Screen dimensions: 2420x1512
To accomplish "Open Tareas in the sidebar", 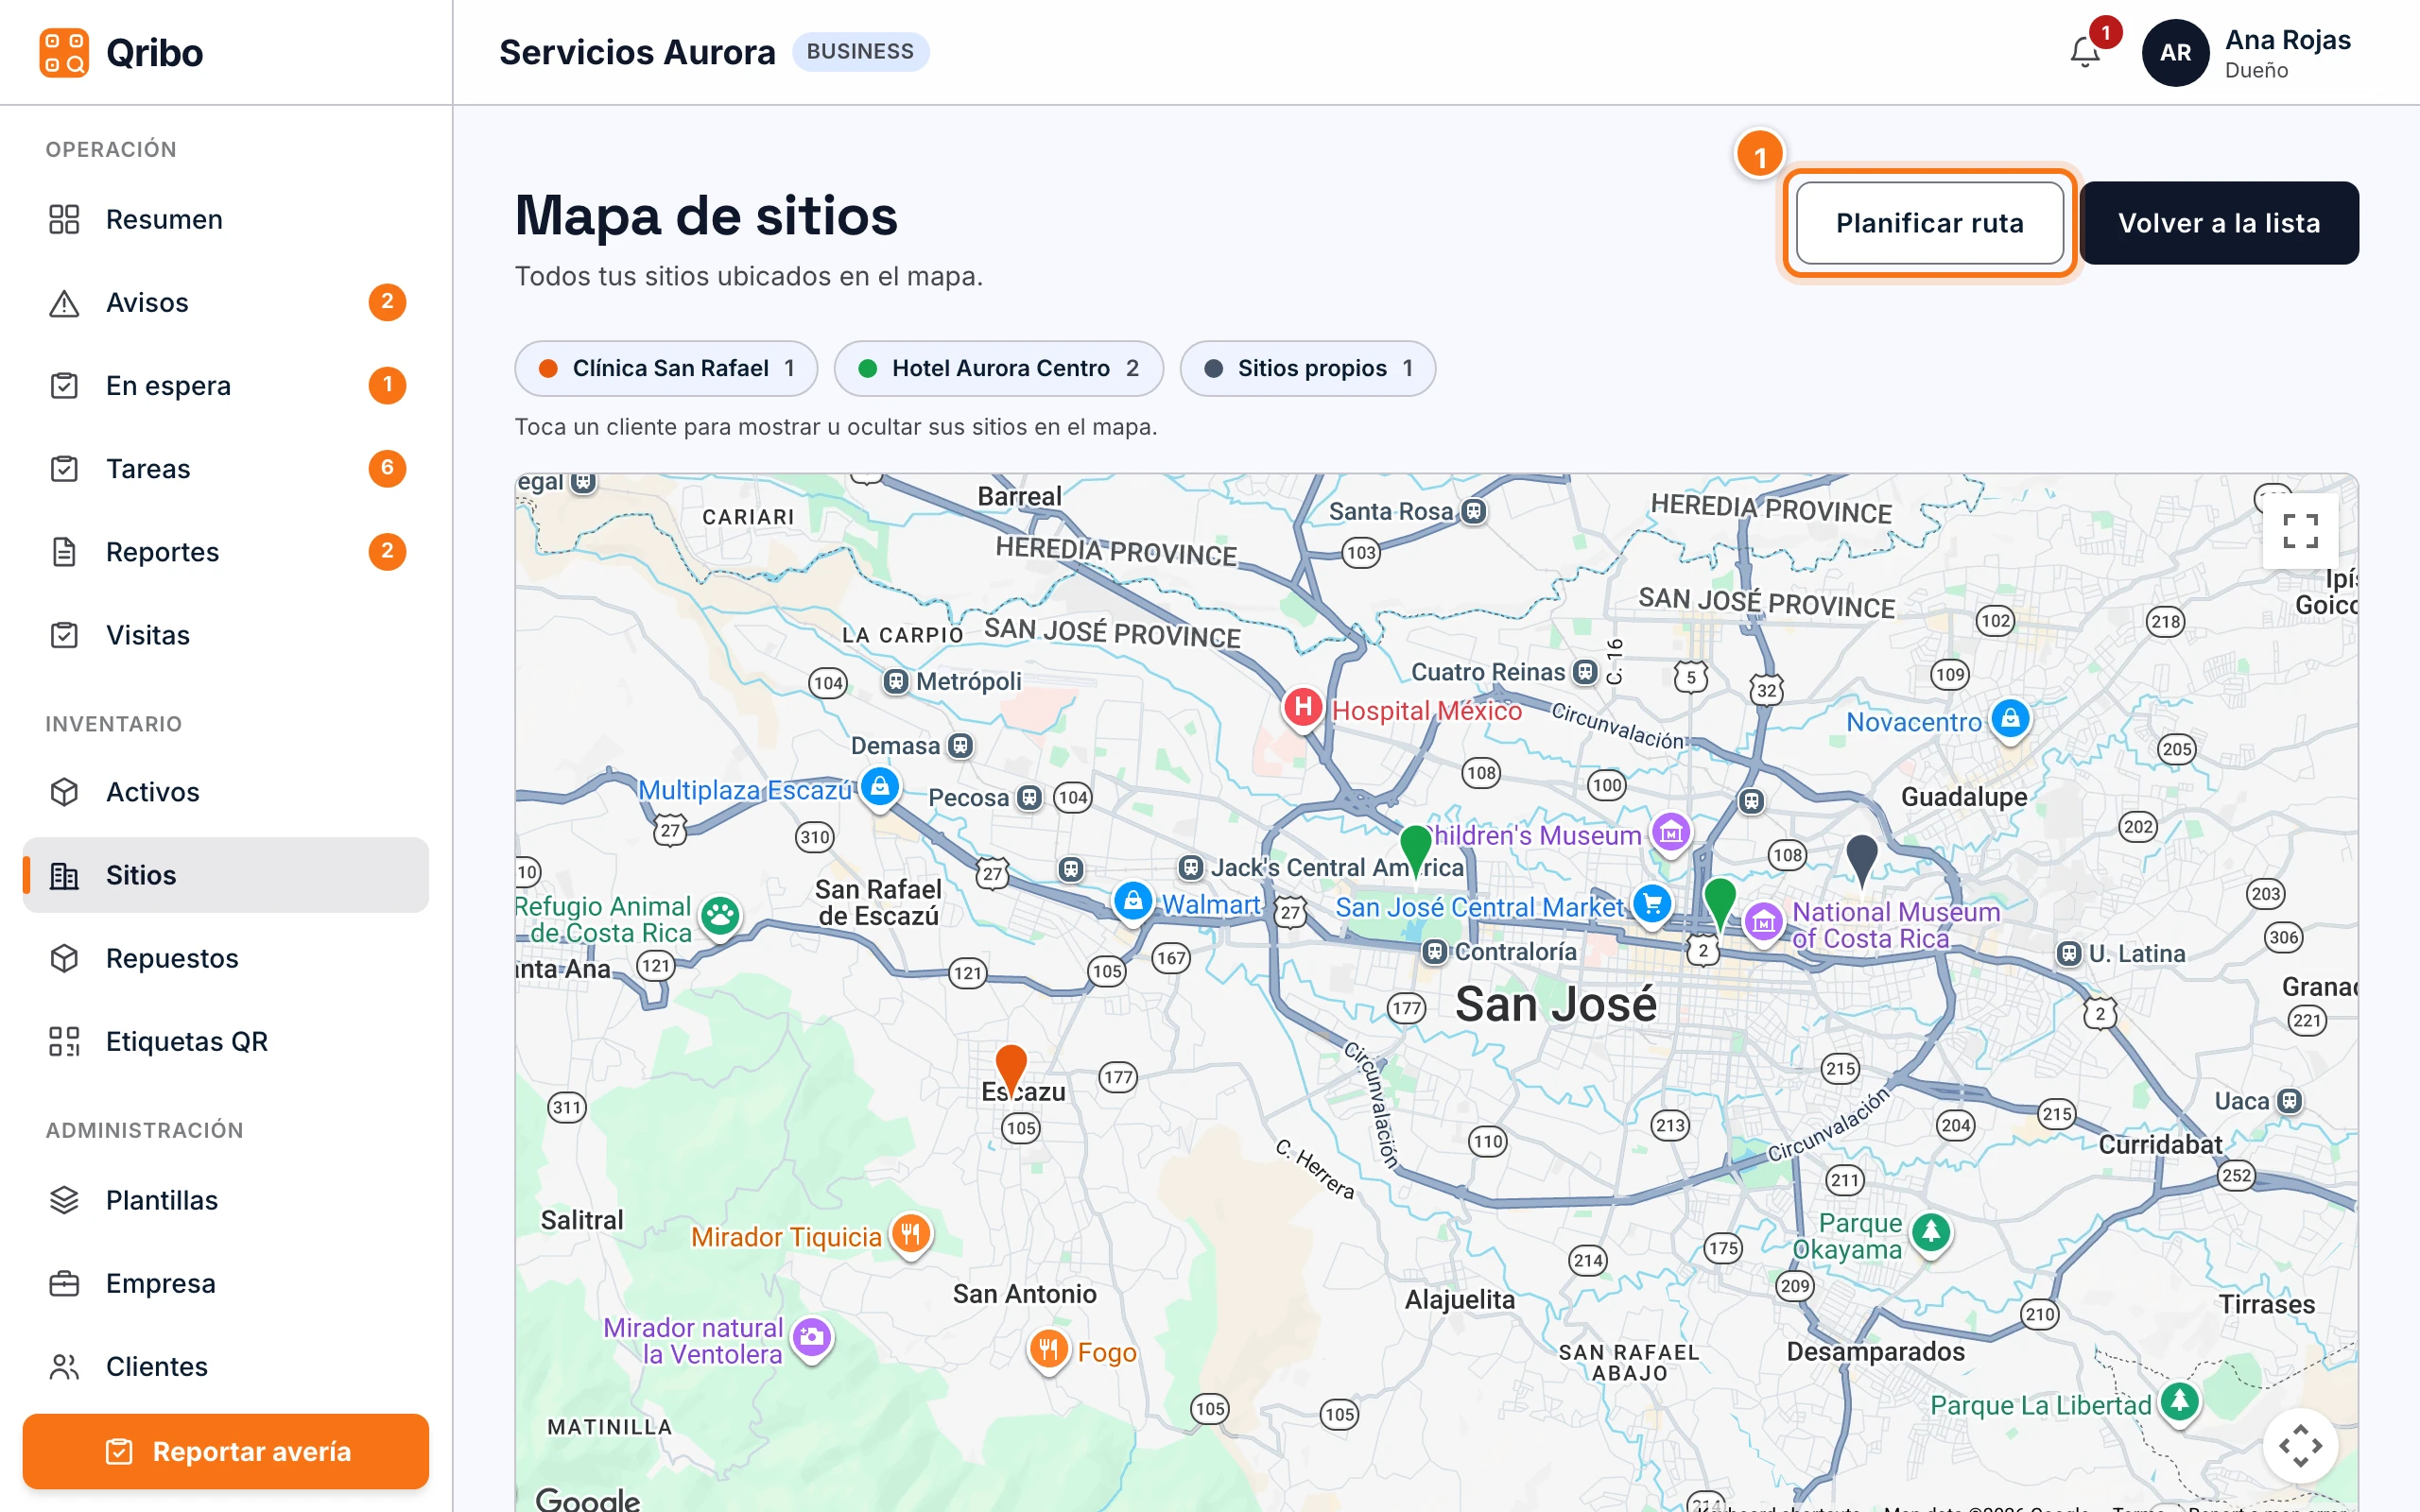I will (226, 468).
